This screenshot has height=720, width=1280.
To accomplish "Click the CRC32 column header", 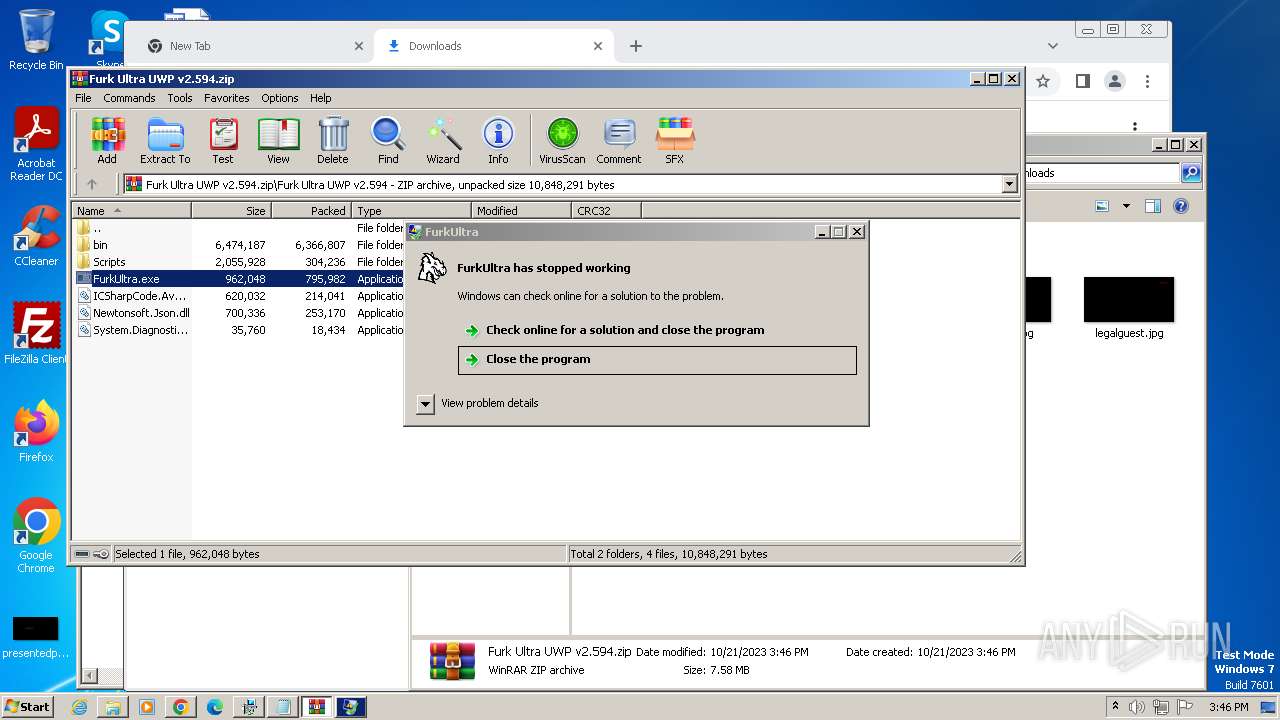I will point(606,211).
